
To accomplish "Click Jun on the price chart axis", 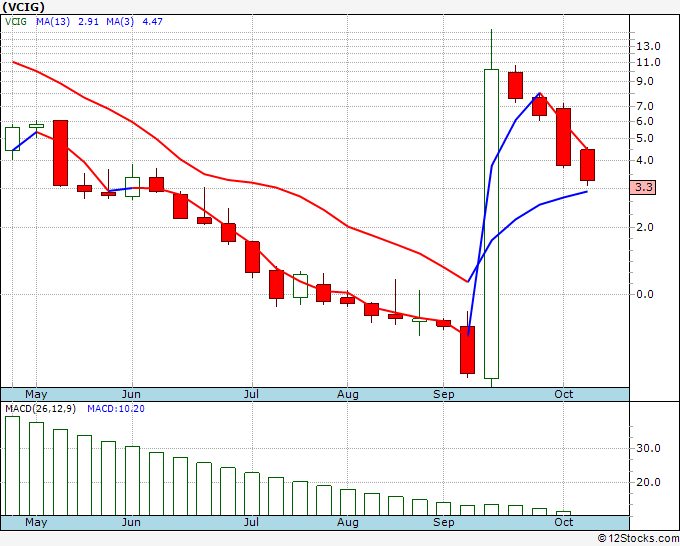I will pyautogui.click(x=131, y=394).
